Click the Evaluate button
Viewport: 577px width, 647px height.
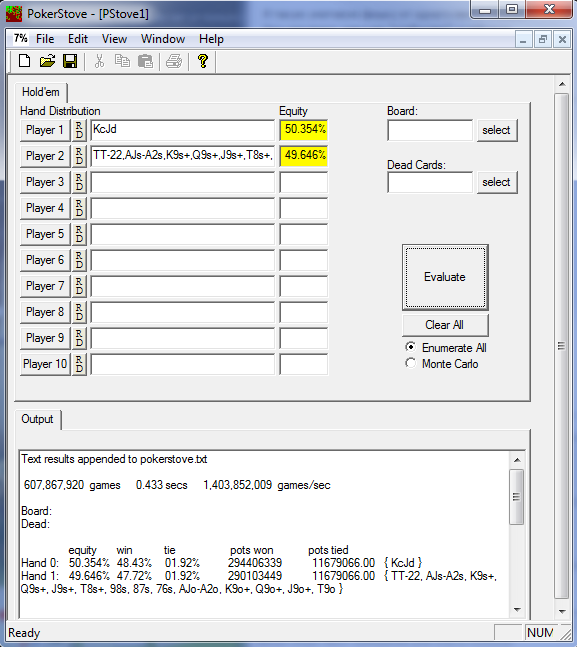(445, 277)
